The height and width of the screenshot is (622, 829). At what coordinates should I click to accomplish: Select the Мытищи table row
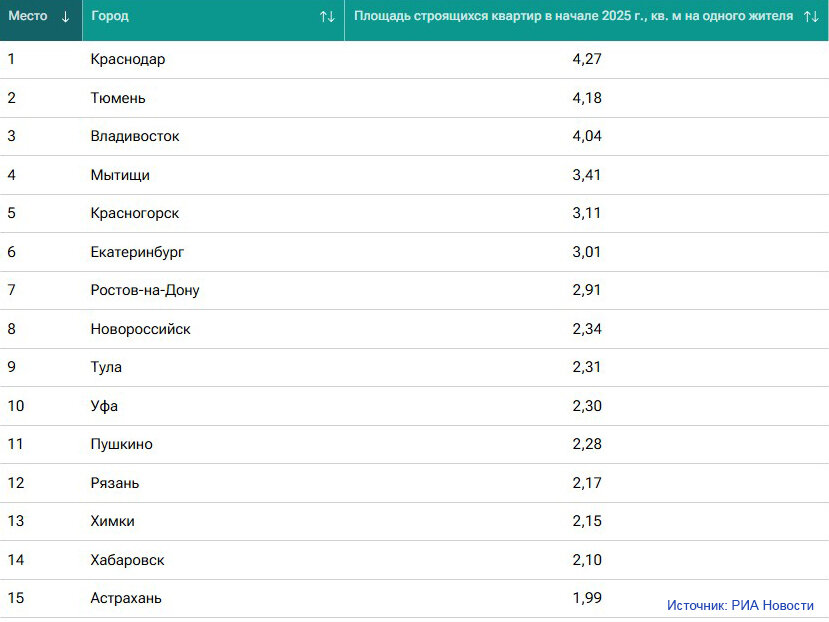(414, 175)
